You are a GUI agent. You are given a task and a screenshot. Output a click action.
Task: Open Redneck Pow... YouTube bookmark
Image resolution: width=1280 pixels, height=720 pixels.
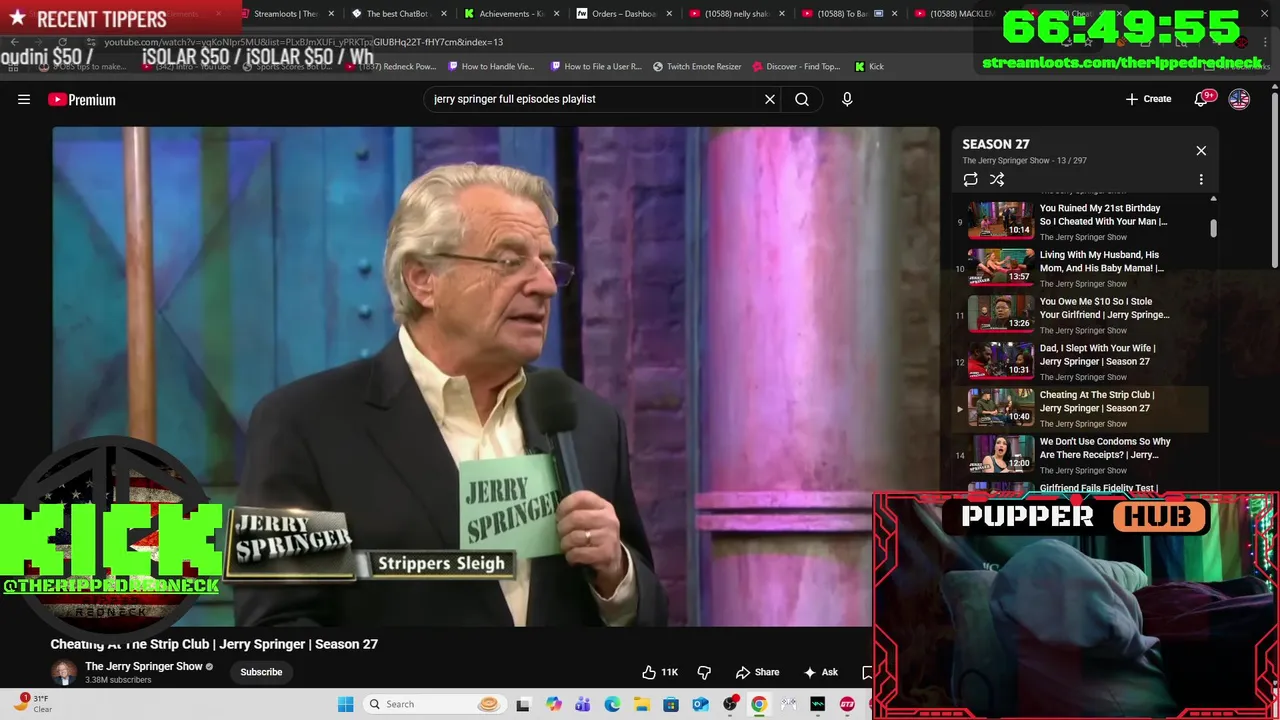pos(390,66)
